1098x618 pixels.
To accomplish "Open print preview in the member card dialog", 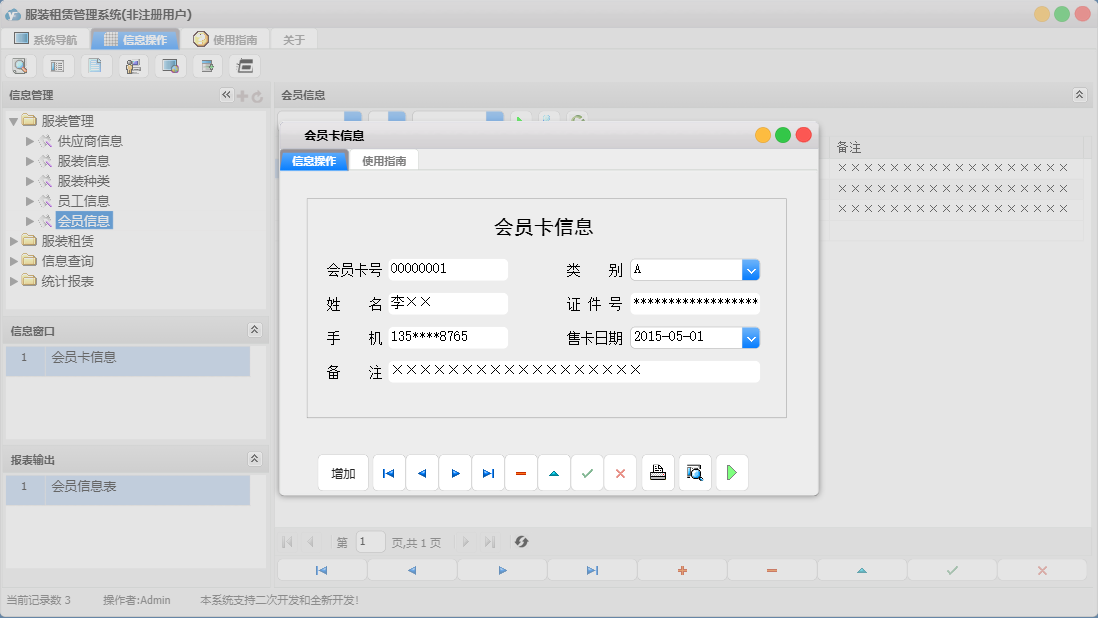I will tap(694, 472).
